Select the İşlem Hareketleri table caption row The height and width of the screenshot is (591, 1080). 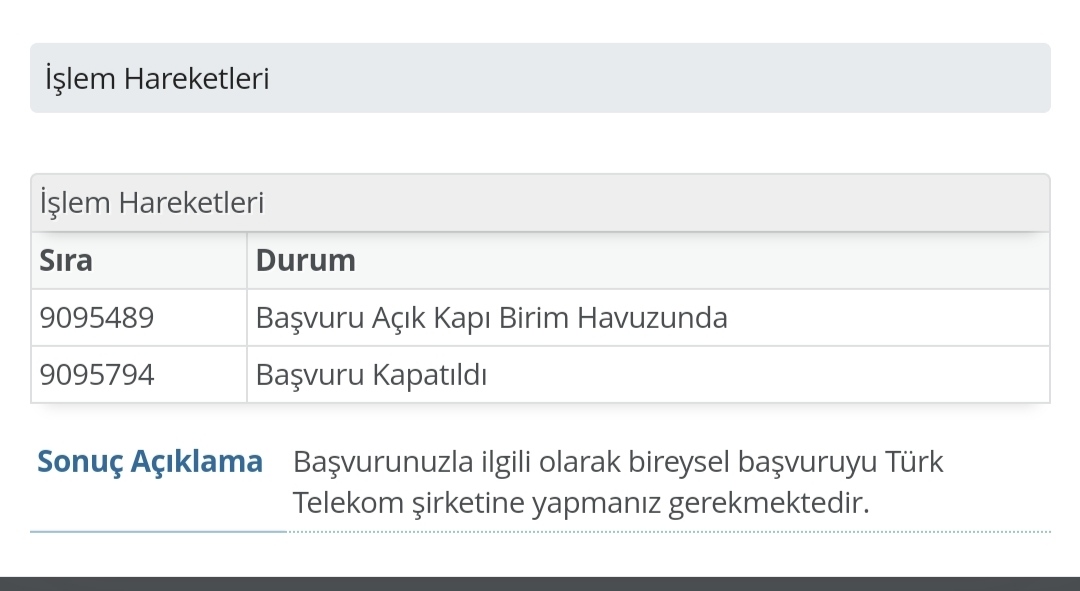(540, 203)
